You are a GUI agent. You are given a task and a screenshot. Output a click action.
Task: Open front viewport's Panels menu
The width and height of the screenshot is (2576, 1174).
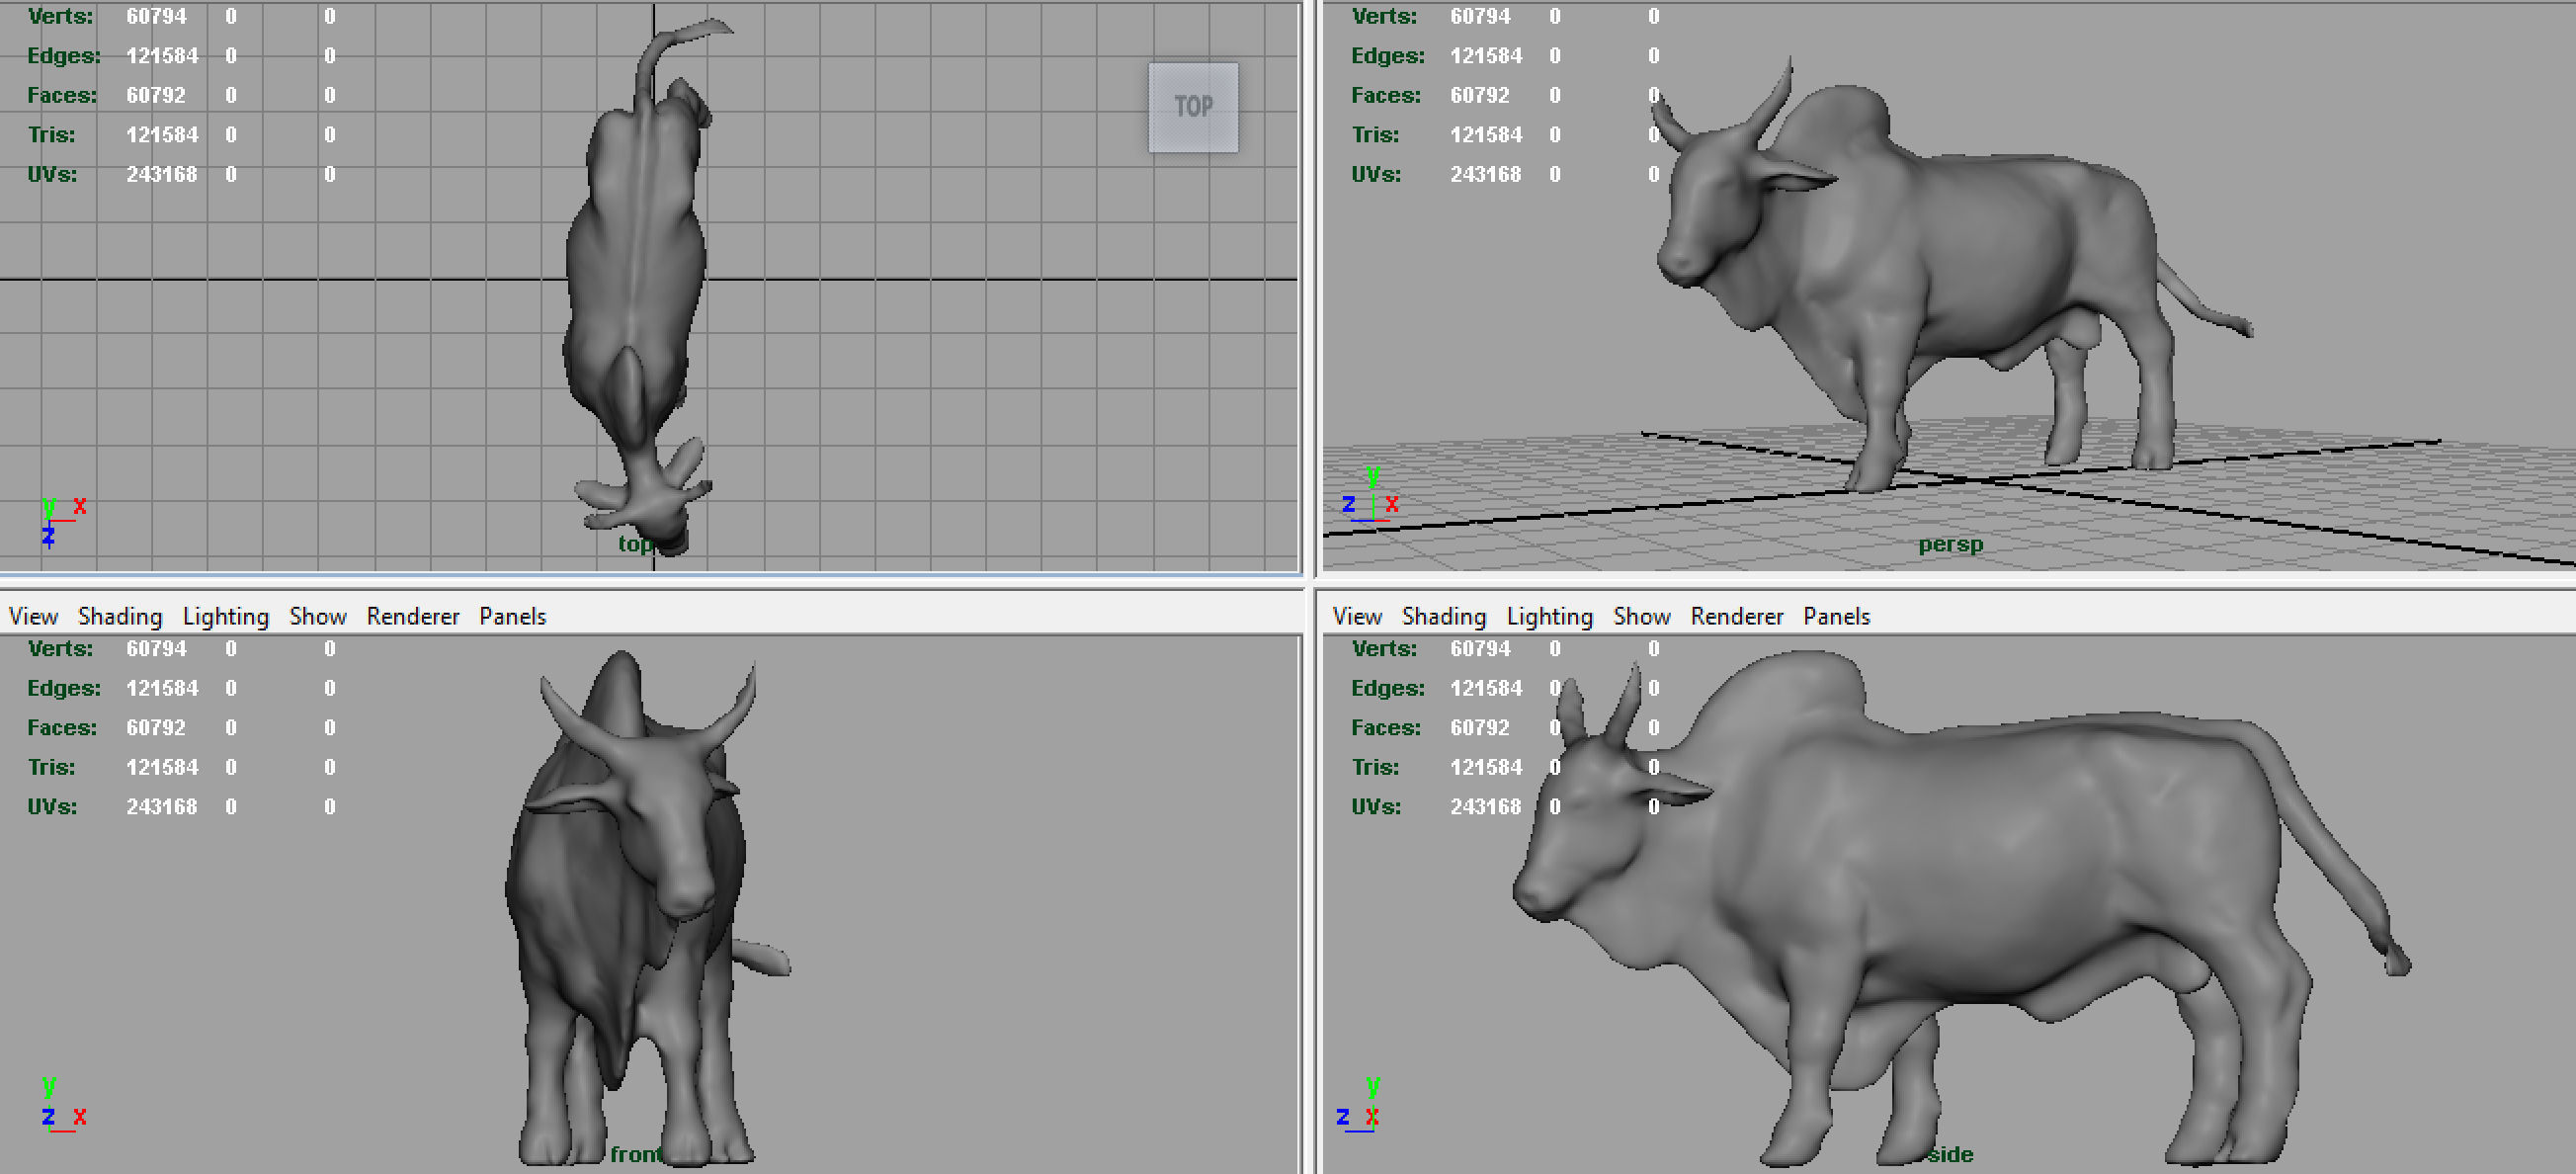[512, 616]
